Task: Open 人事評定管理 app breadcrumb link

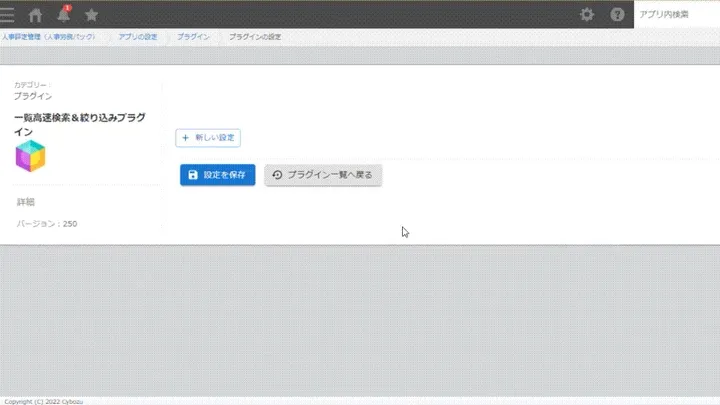Action: (x=49, y=37)
